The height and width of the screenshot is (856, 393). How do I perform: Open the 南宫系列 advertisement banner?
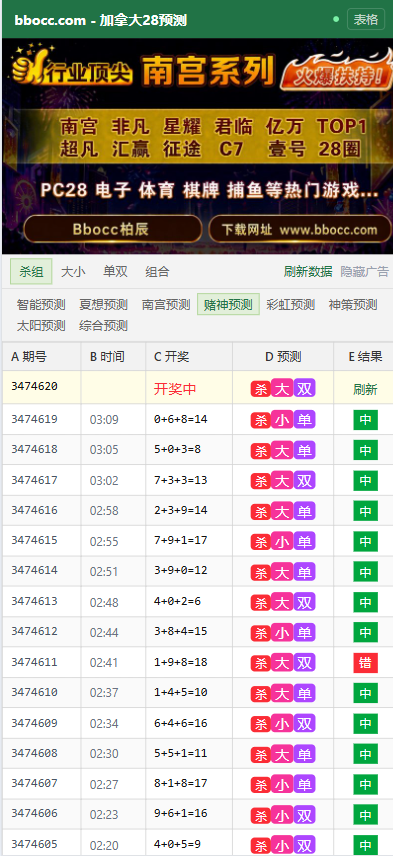click(x=198, y=146)
